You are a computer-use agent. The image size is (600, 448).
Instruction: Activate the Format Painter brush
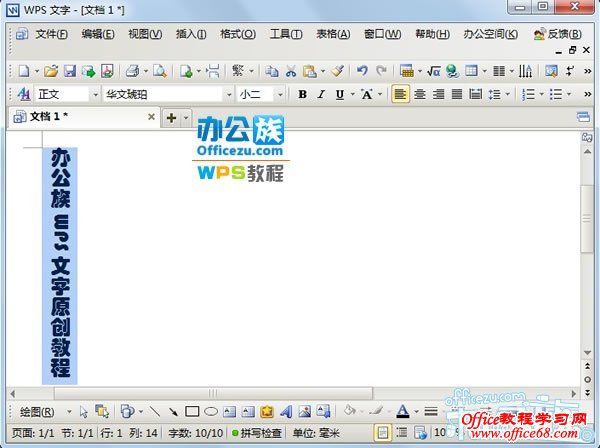click(x=338, y=71)
